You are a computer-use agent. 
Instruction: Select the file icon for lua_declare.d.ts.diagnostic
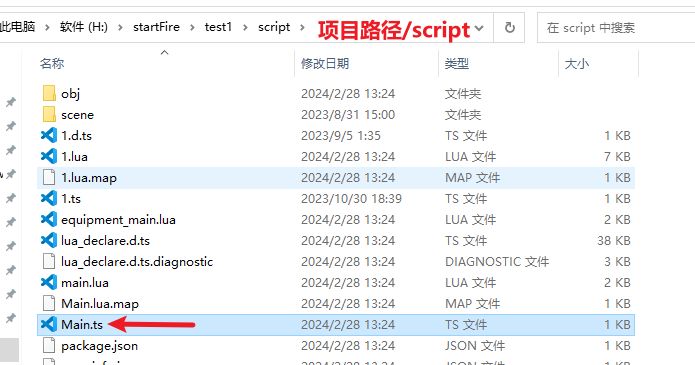click(x=49, y=261)
